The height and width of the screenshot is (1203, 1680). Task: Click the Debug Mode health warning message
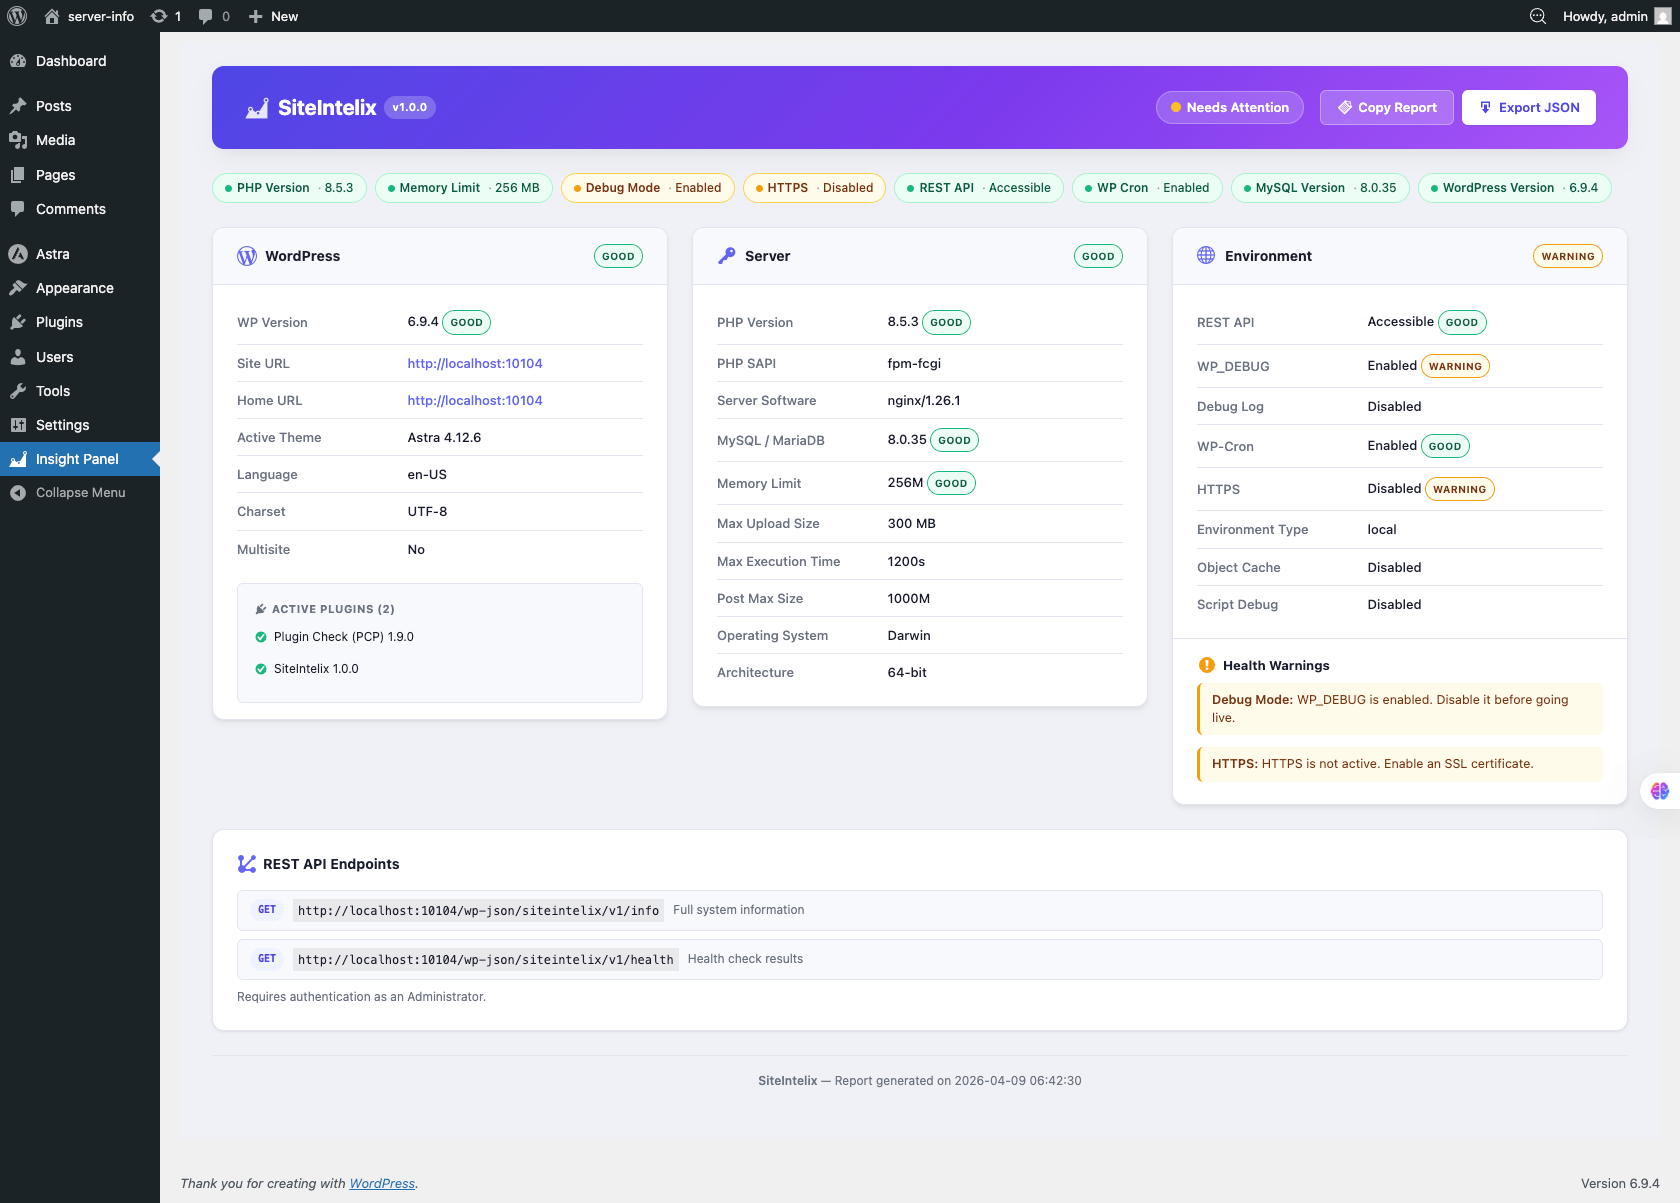point(1400,709)
